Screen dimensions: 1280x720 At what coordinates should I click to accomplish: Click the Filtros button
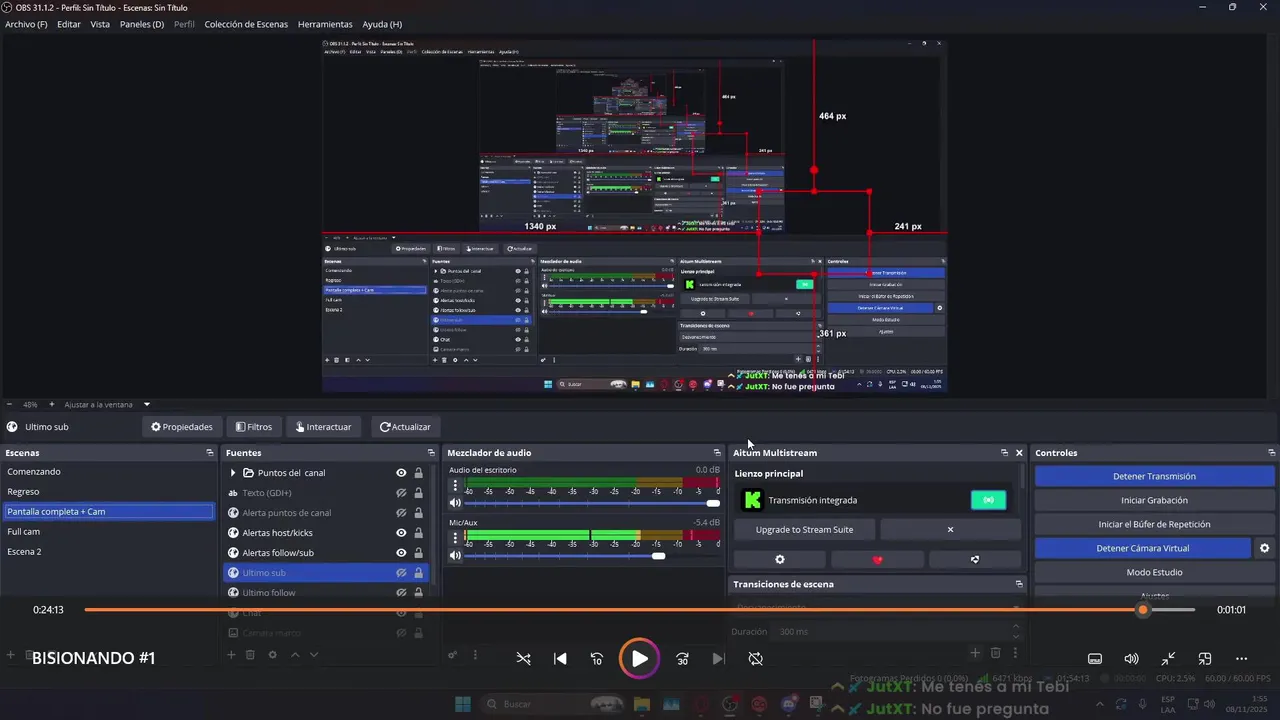point(254,427)
